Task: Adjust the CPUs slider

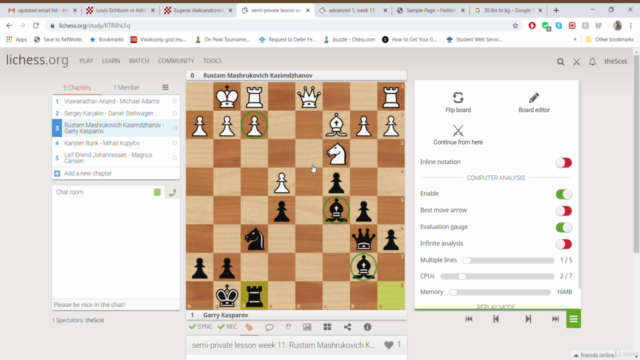Action: tap(497, 276)
